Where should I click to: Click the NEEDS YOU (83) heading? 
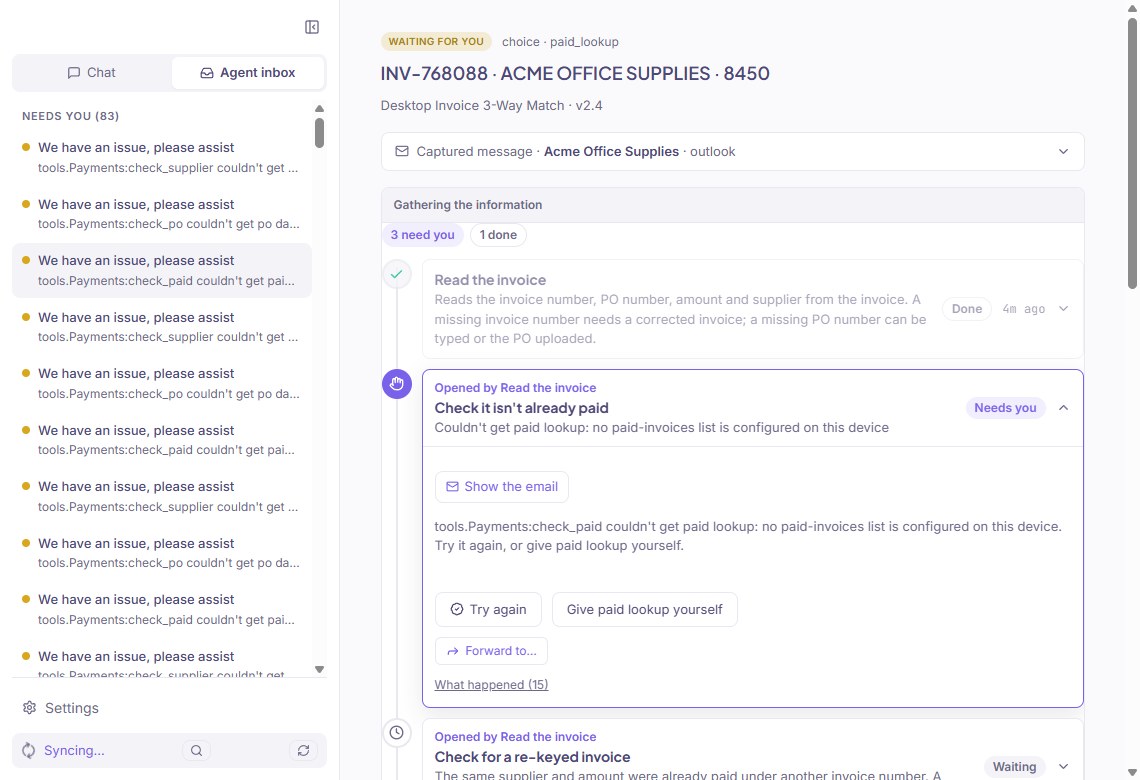tap(71, 116)
